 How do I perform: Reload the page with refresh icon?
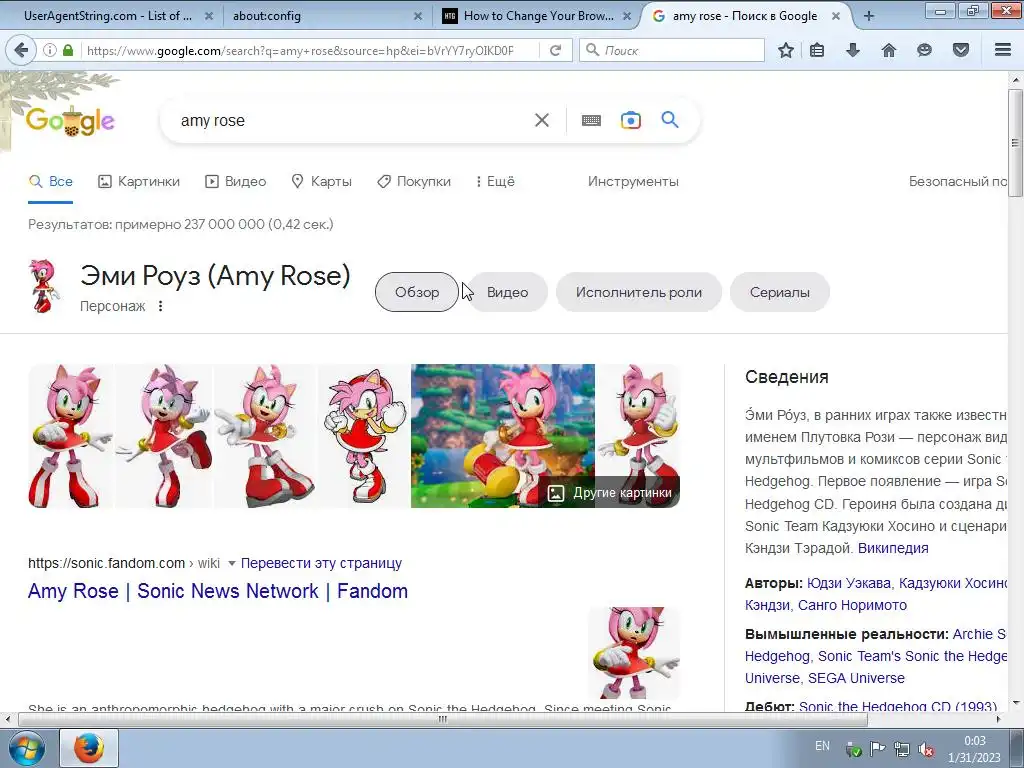coord(556,50)
